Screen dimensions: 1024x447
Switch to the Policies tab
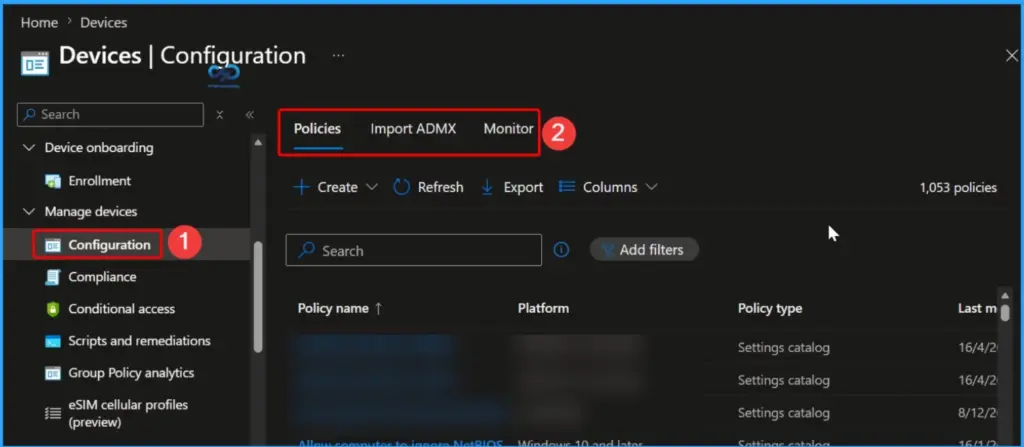point(317,129)
